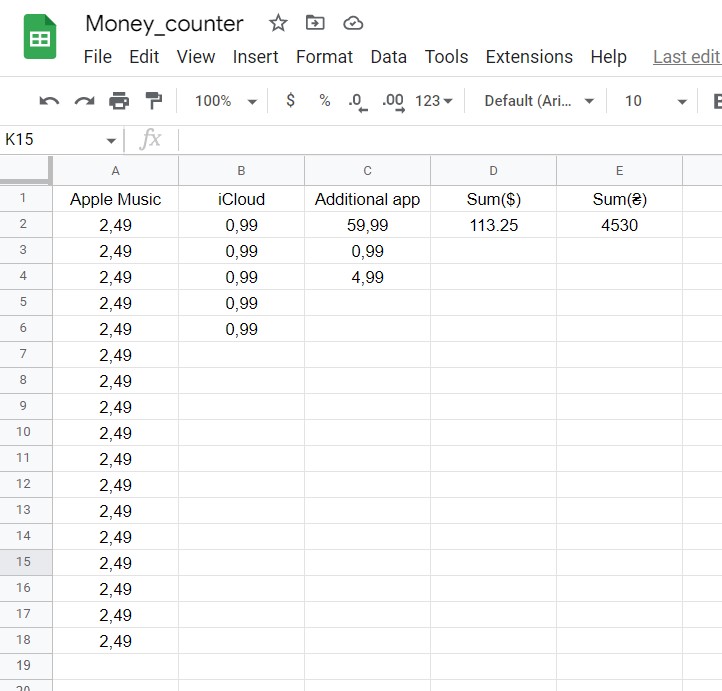This screenshot has width=722, height=691.
Task: Select the iCloud header cell
Action: tap(241, 199)
